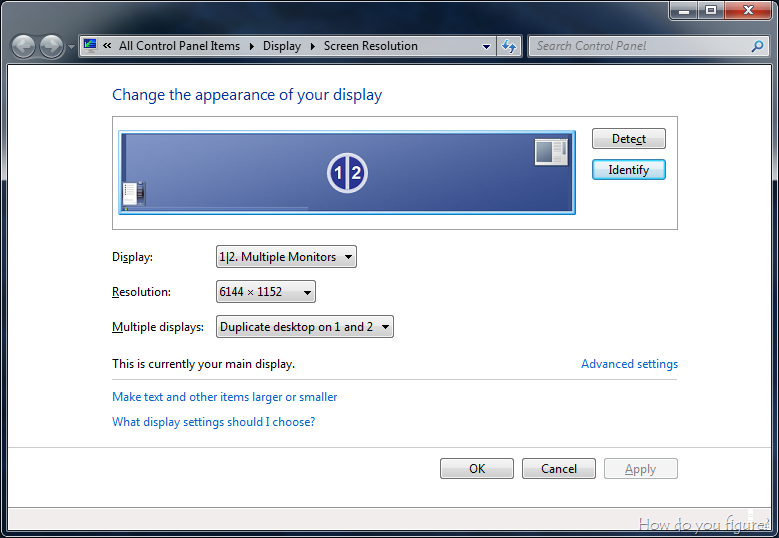Open Make text and other items larger link
The height and width of the screenshot is (538, 779).
pos(224,397)
